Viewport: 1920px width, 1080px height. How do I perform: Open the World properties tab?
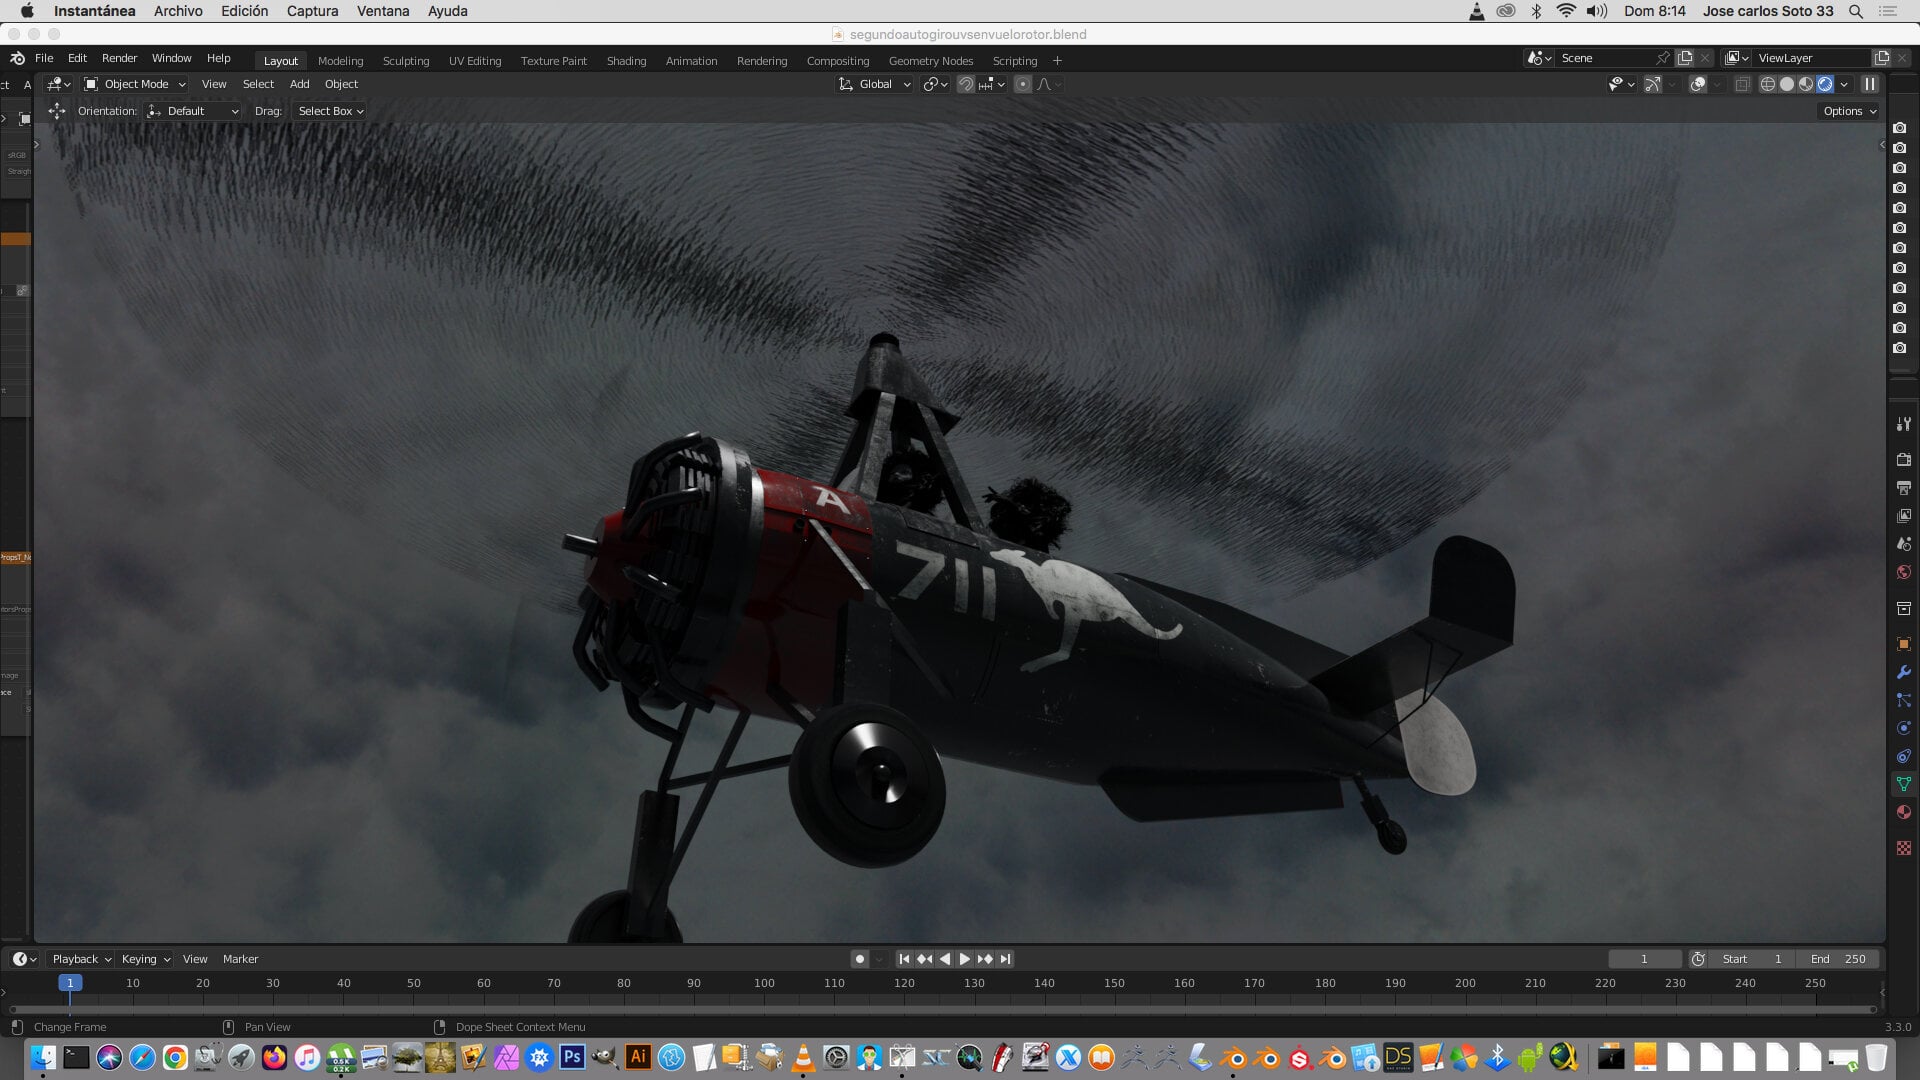1903,572
